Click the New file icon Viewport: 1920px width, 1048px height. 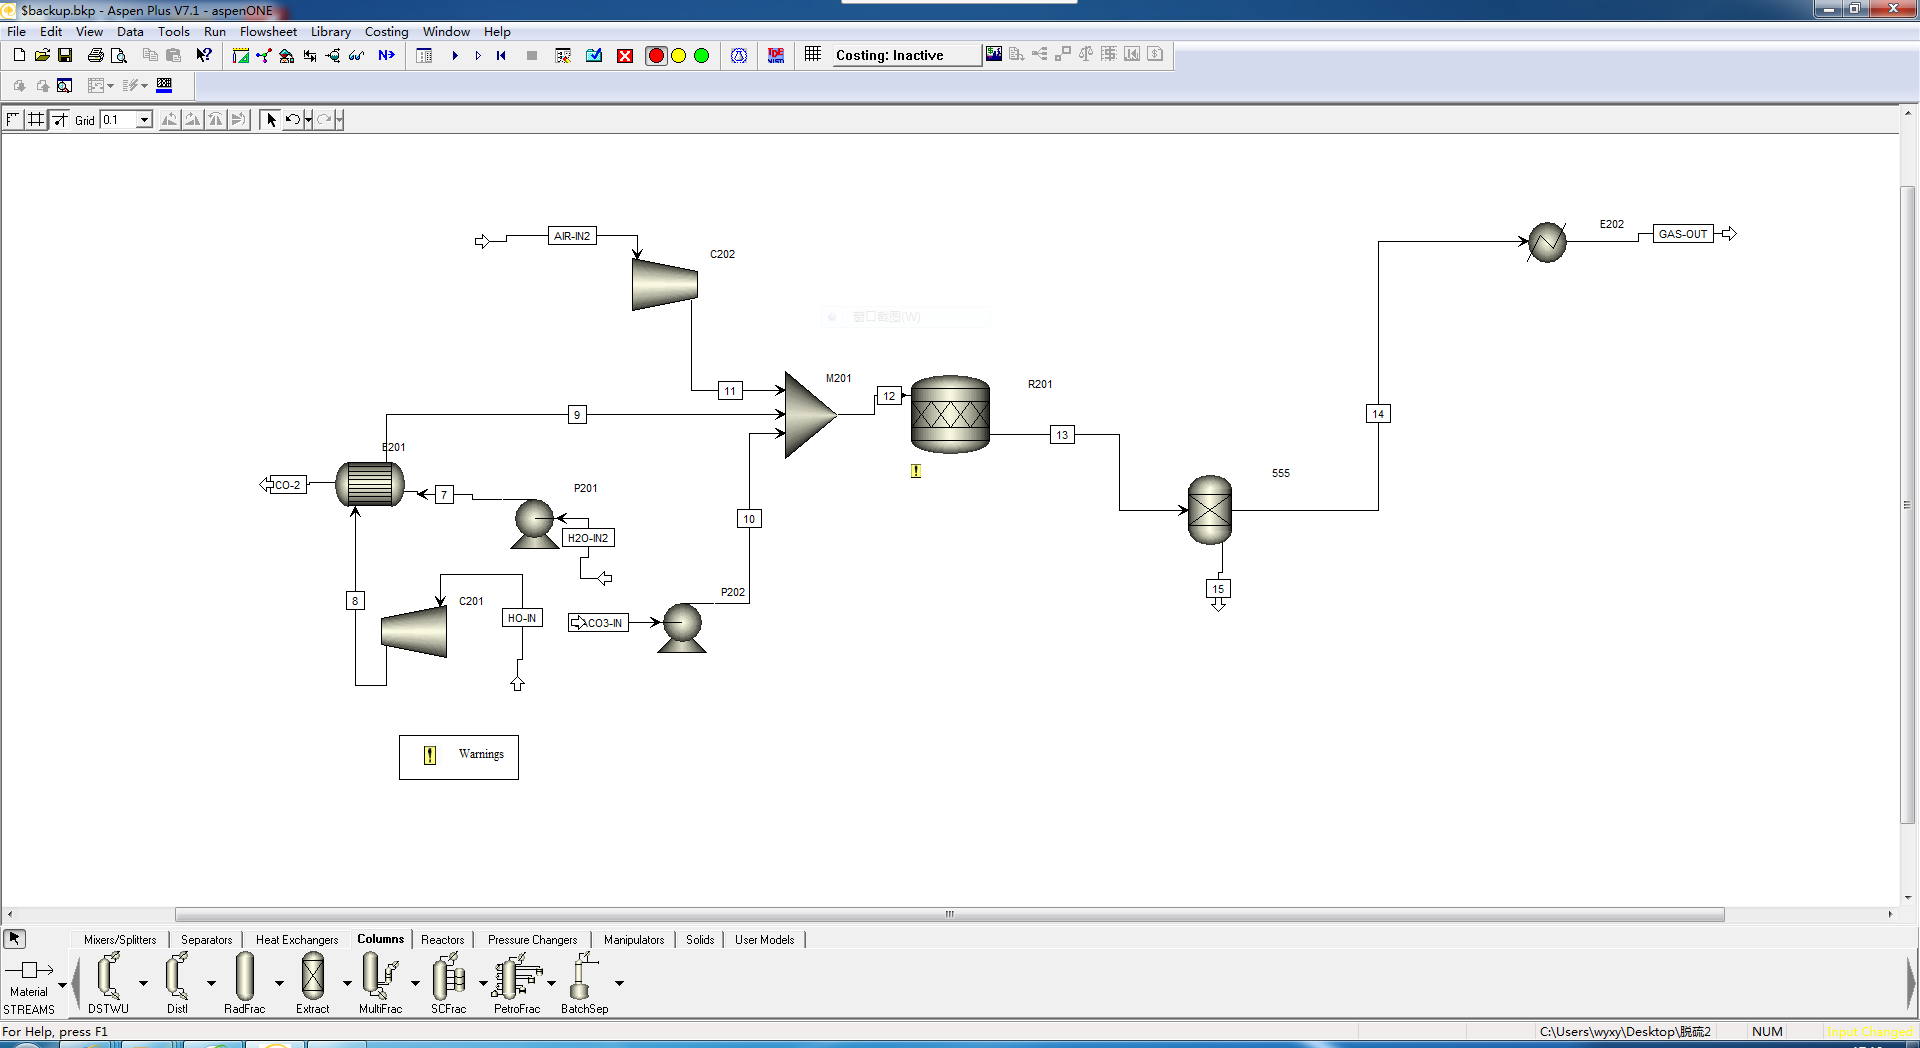(x=19, y=55)
